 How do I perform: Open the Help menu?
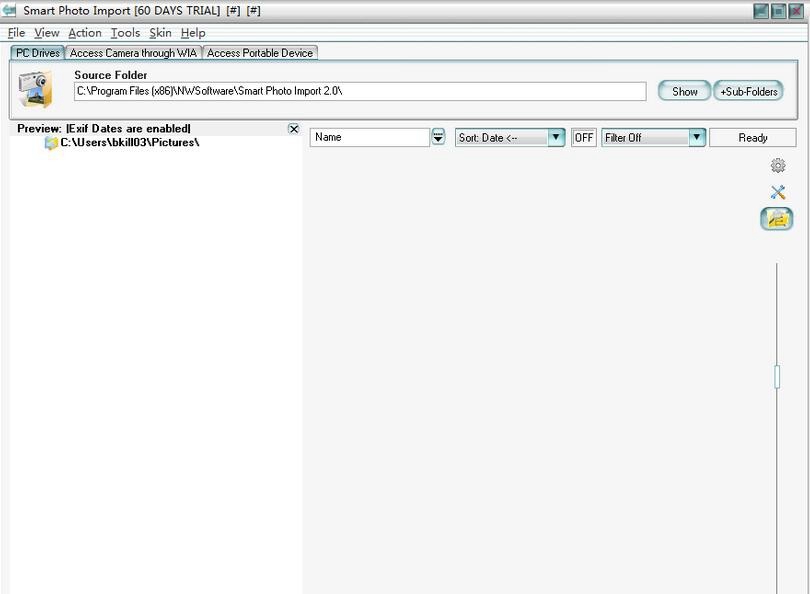coord(193,33)
